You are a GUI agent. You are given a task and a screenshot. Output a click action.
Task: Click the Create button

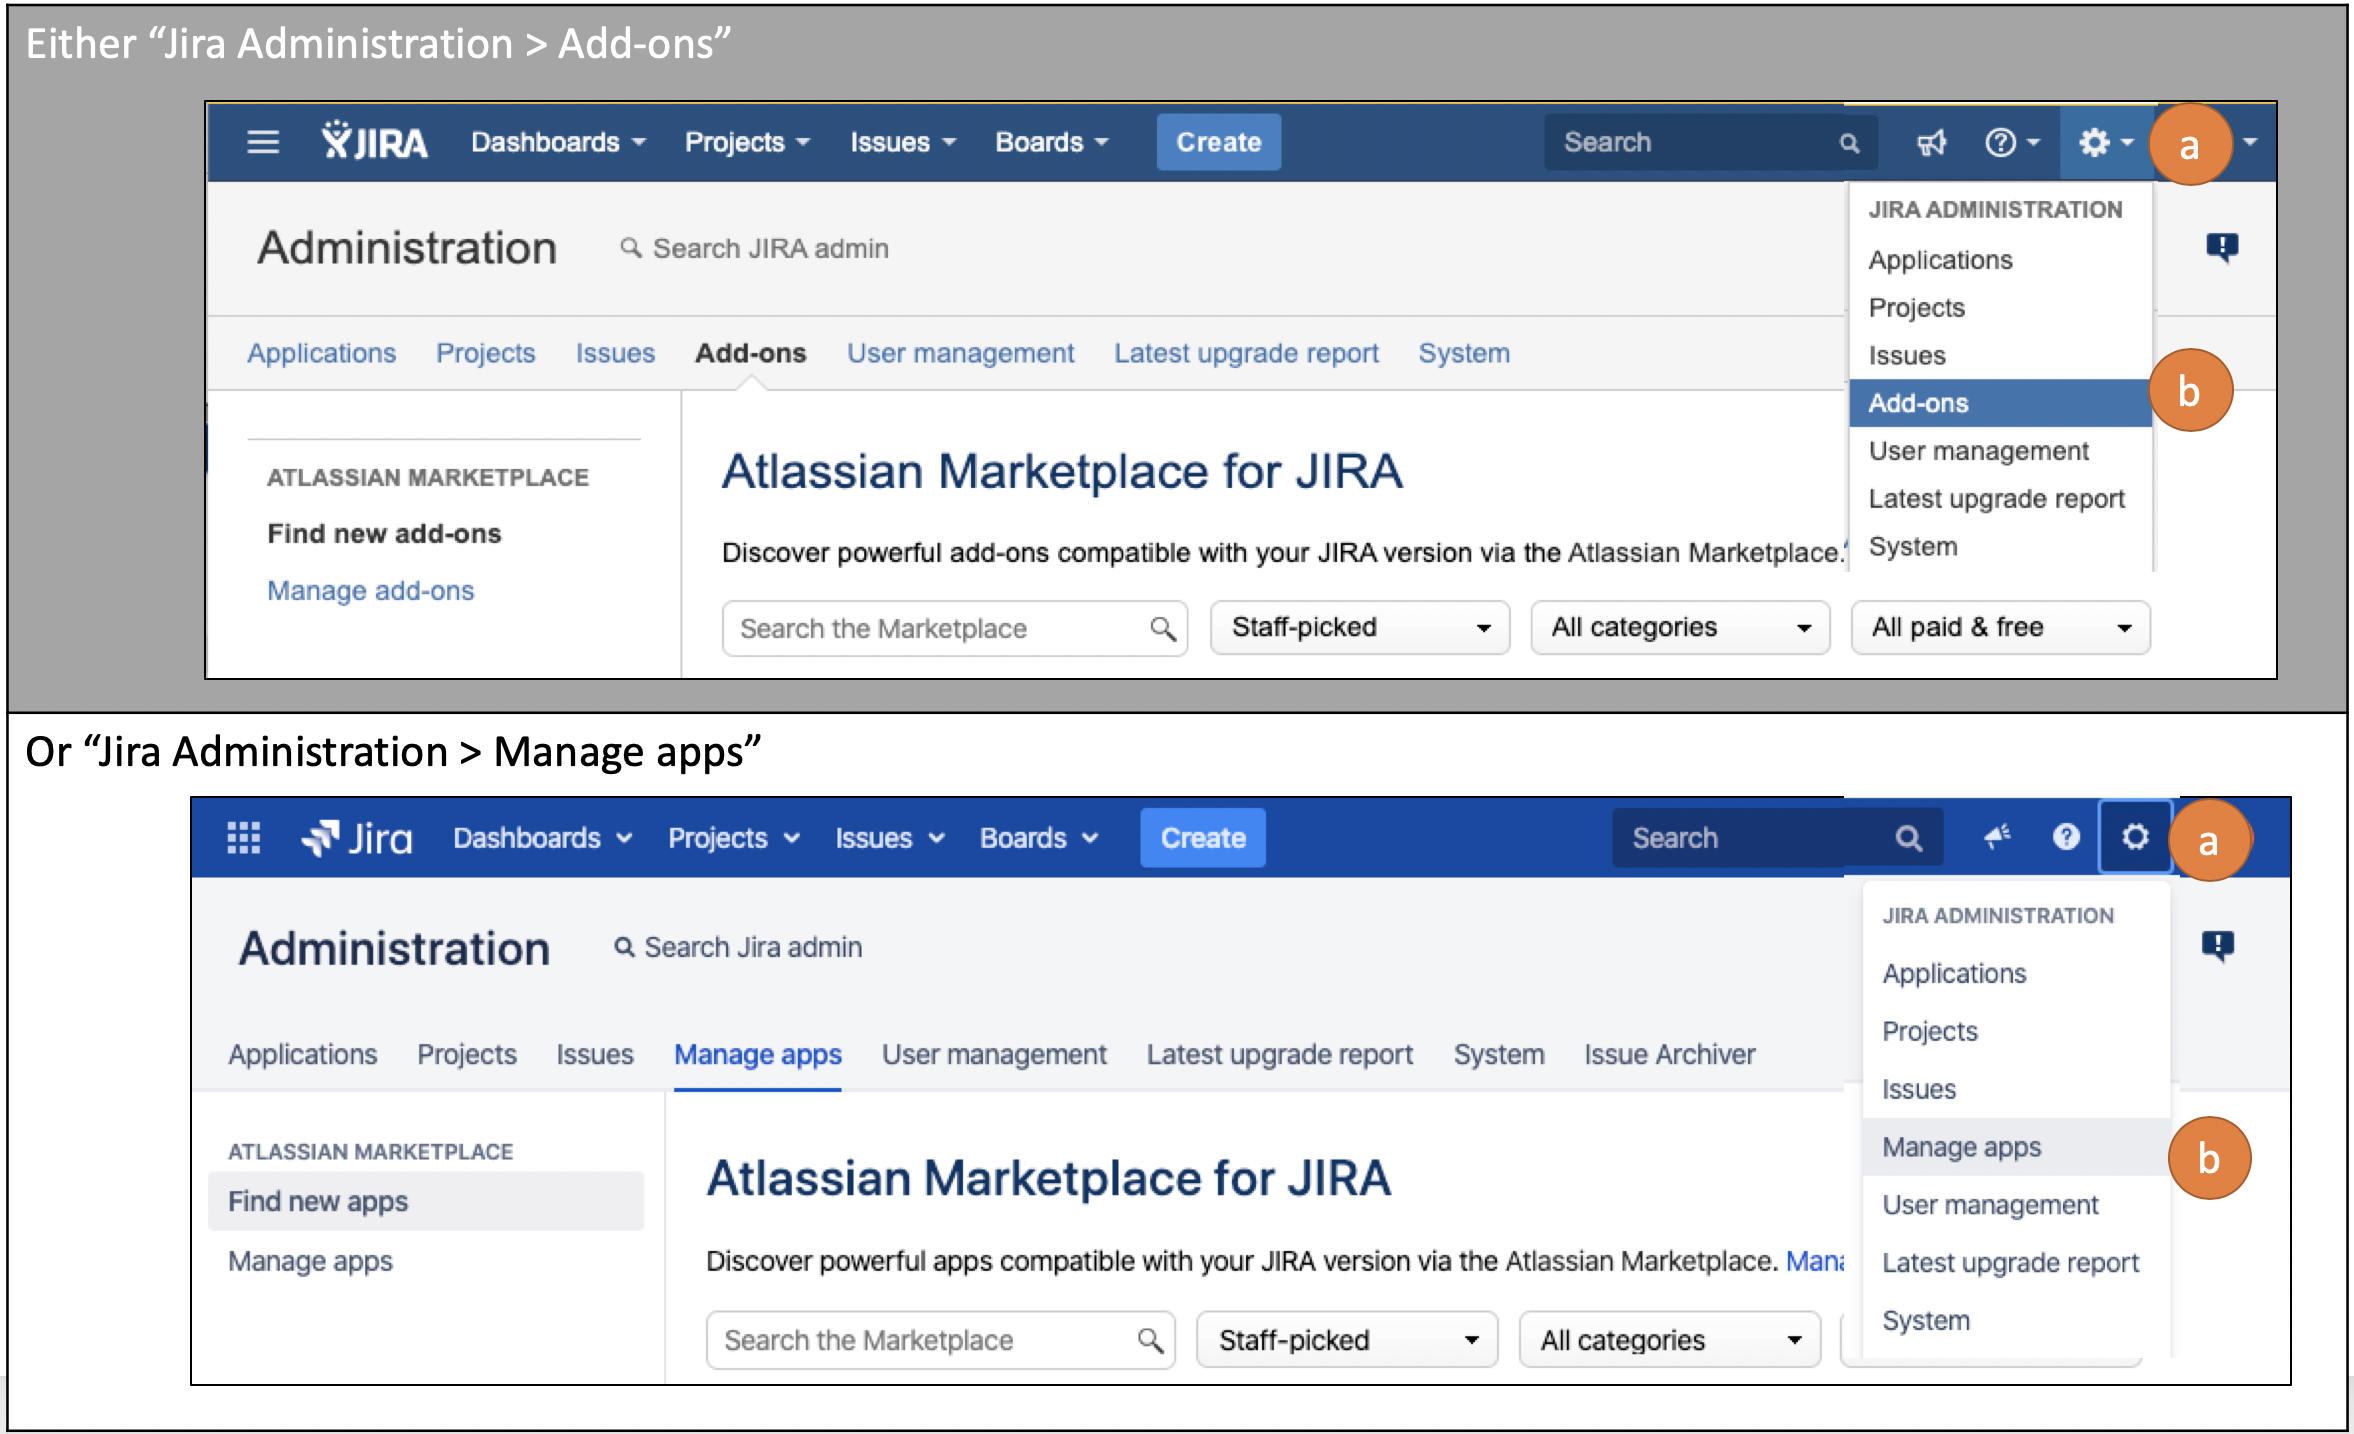[1218, 141]
